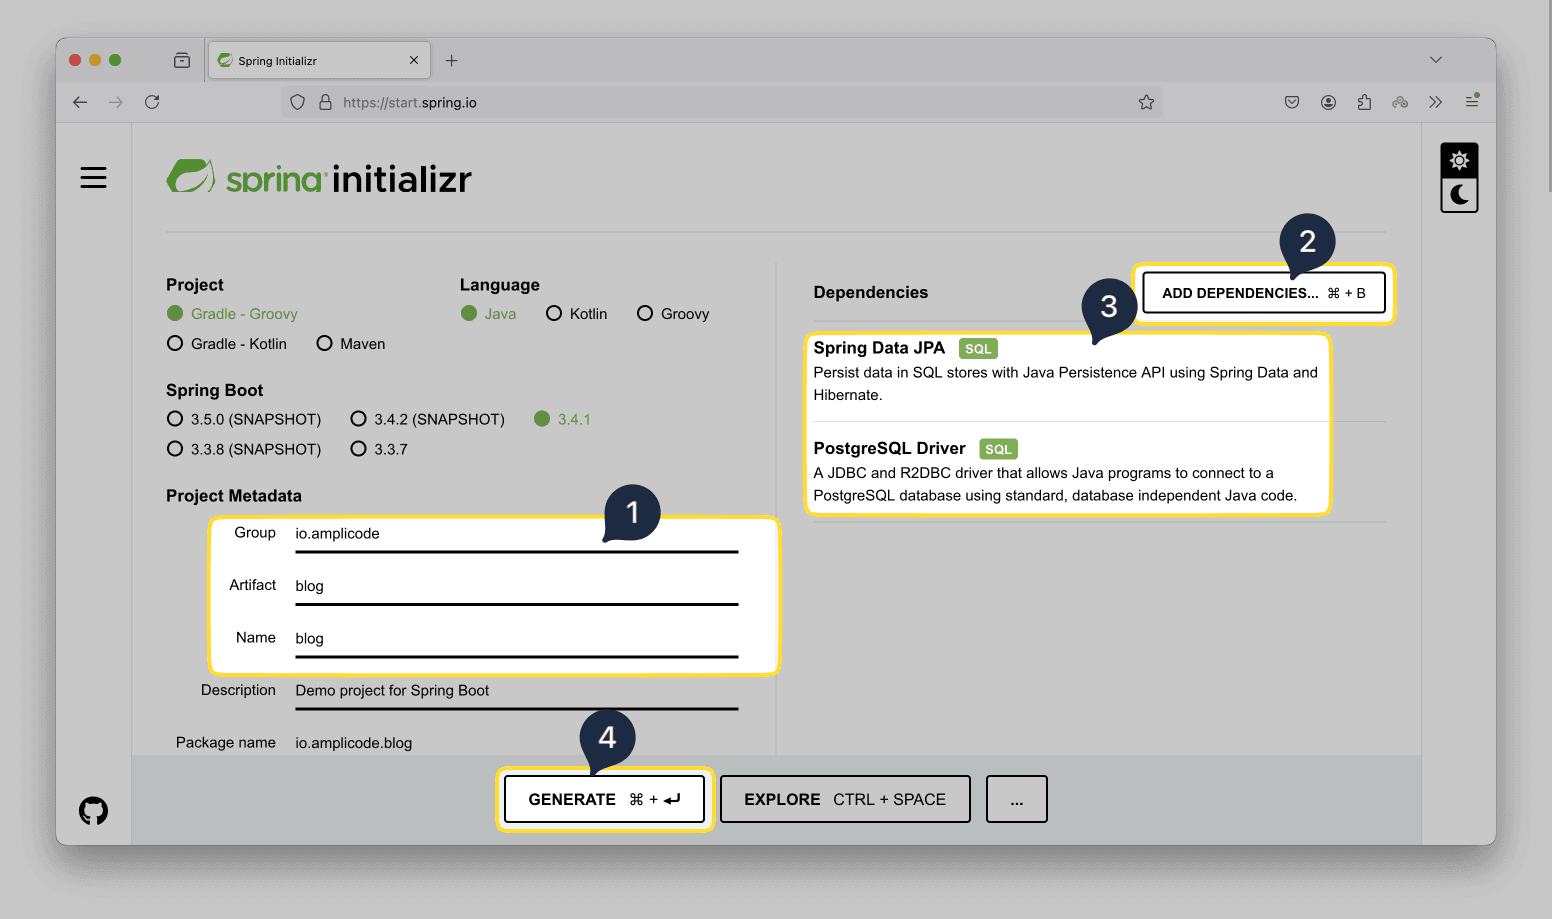The image size is (1552, 919).
Task: Click the Group input field
Action: [516, 534]
